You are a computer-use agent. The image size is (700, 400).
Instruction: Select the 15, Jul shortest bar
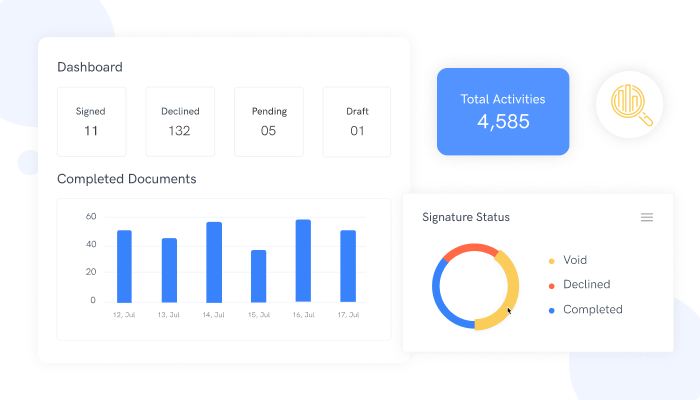[258, 276]
